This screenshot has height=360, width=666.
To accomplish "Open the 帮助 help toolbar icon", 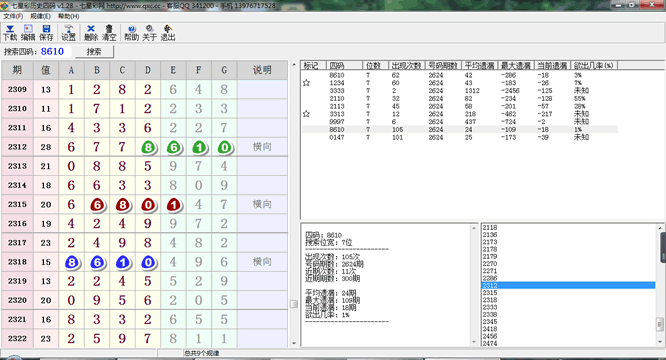I will tap(131, 33).
